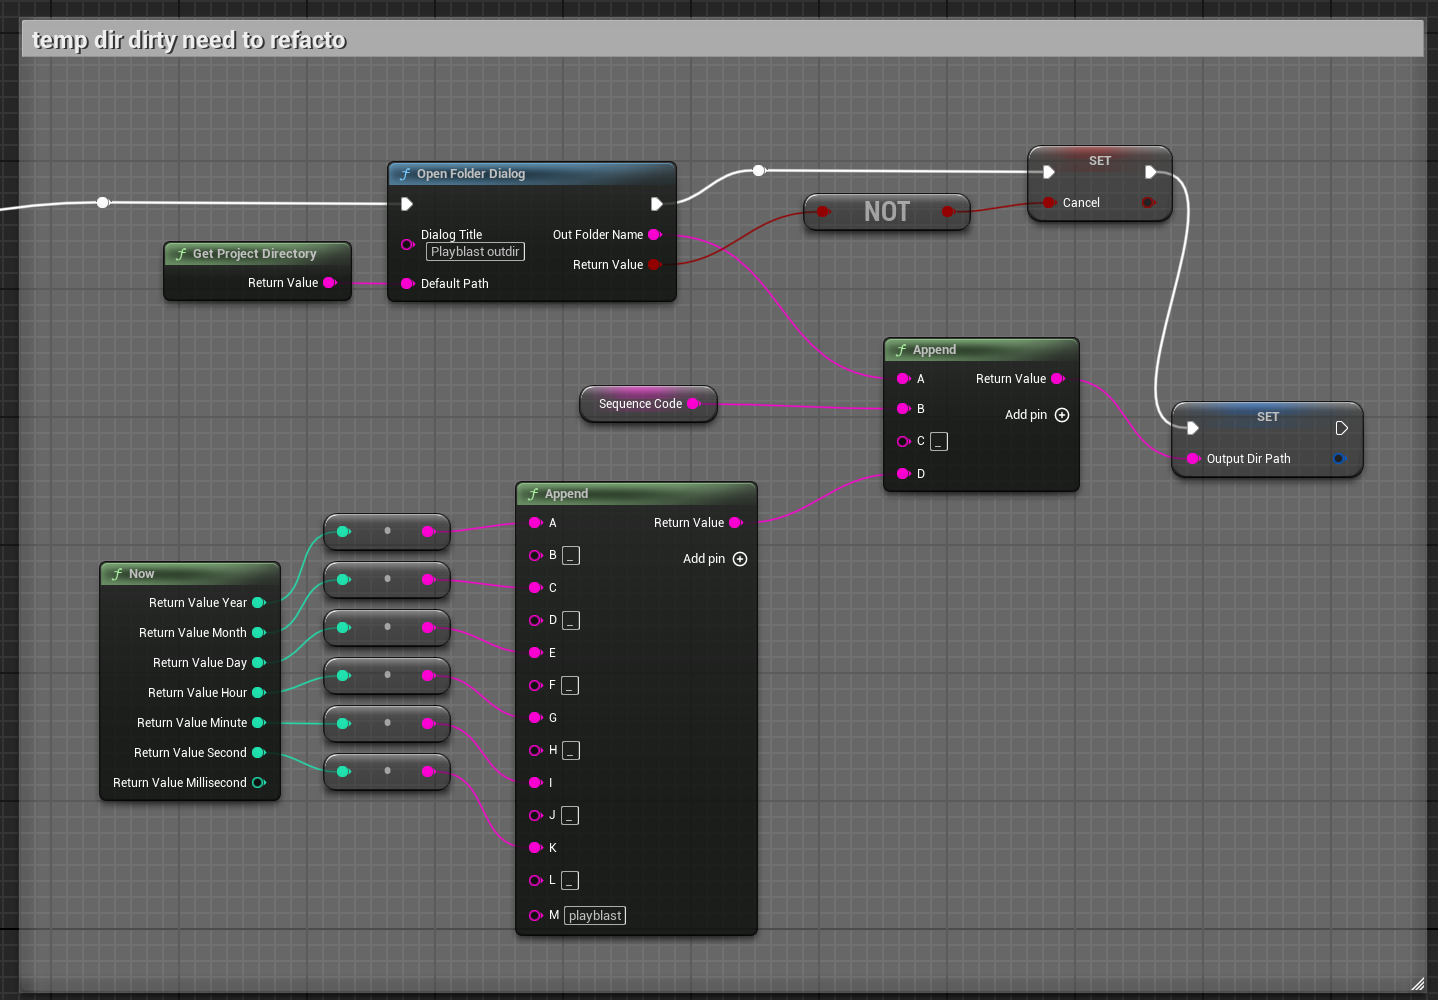The image size is (1438, 1000).
Task: Click the comment box resize handle
Action: tap(1417, 984)
